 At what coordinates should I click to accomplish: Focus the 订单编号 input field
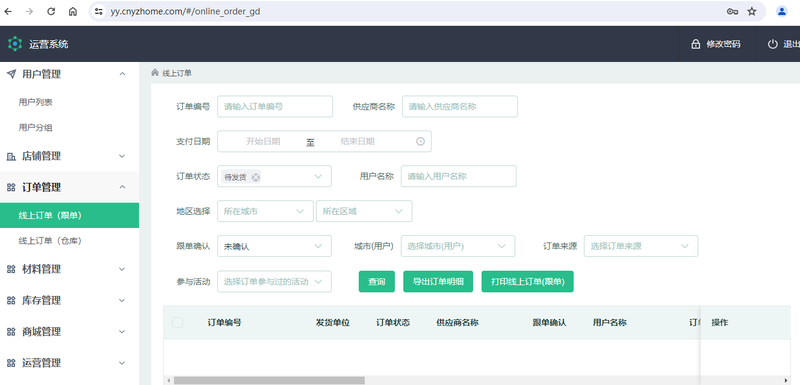pos(275,107)
